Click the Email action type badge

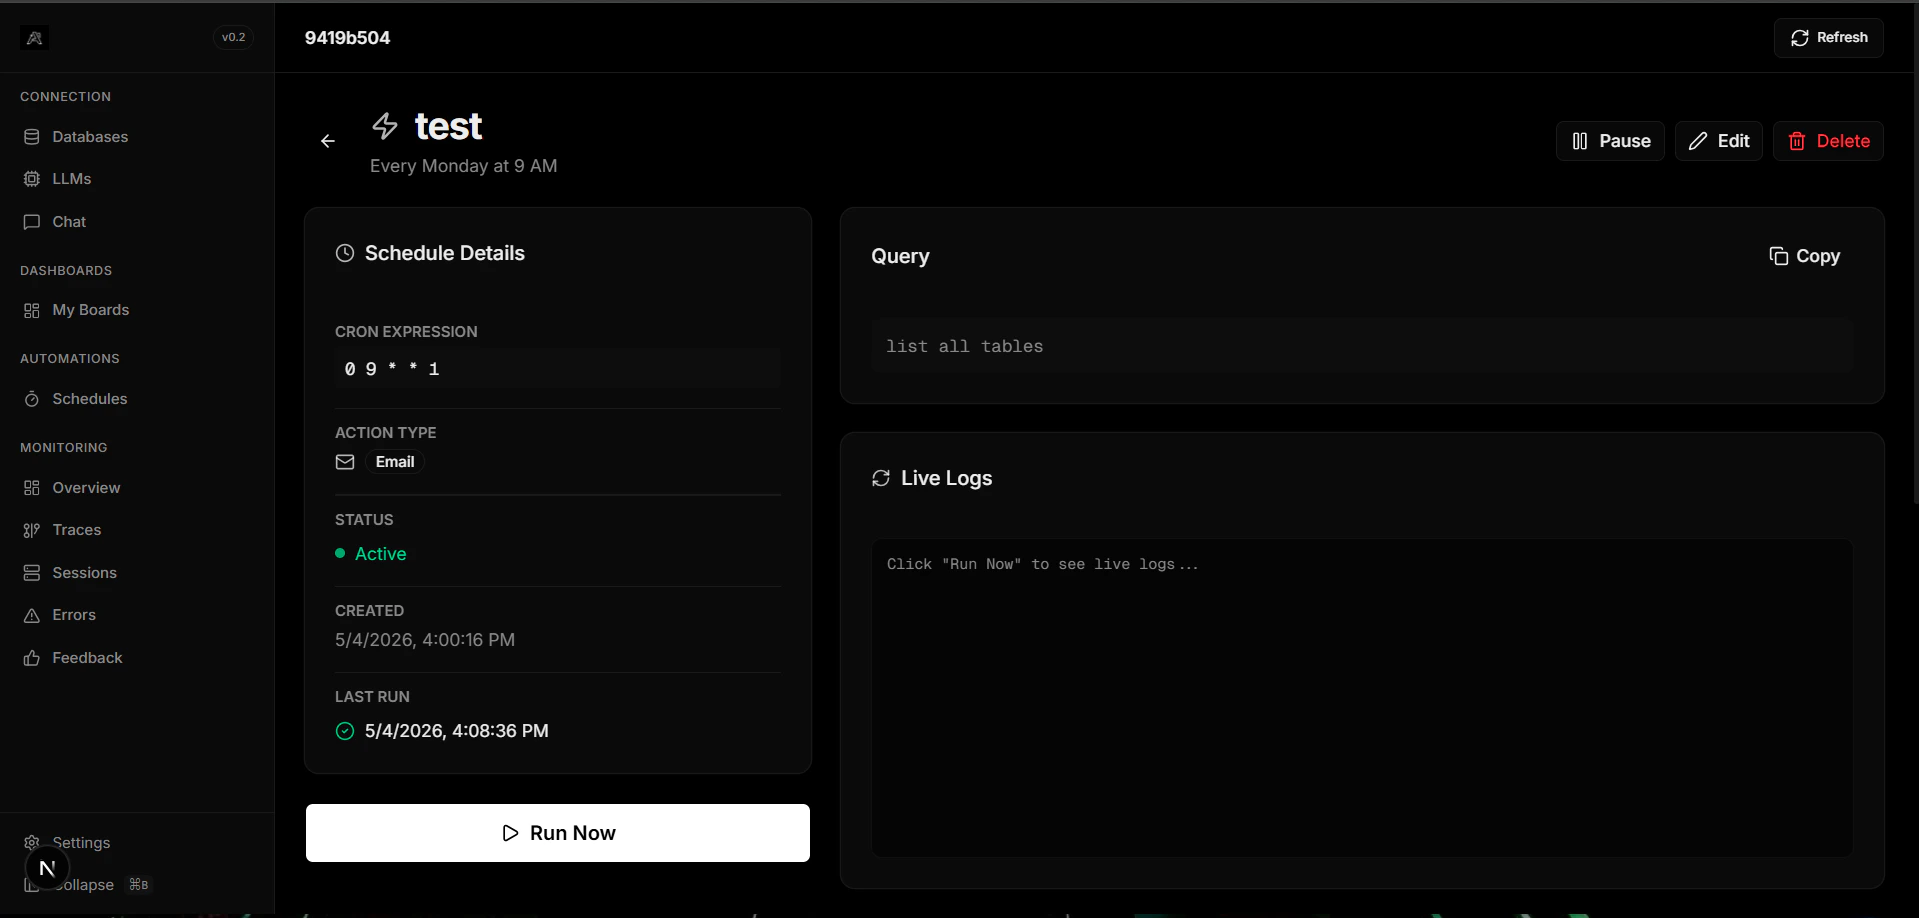tap(395, 462)
